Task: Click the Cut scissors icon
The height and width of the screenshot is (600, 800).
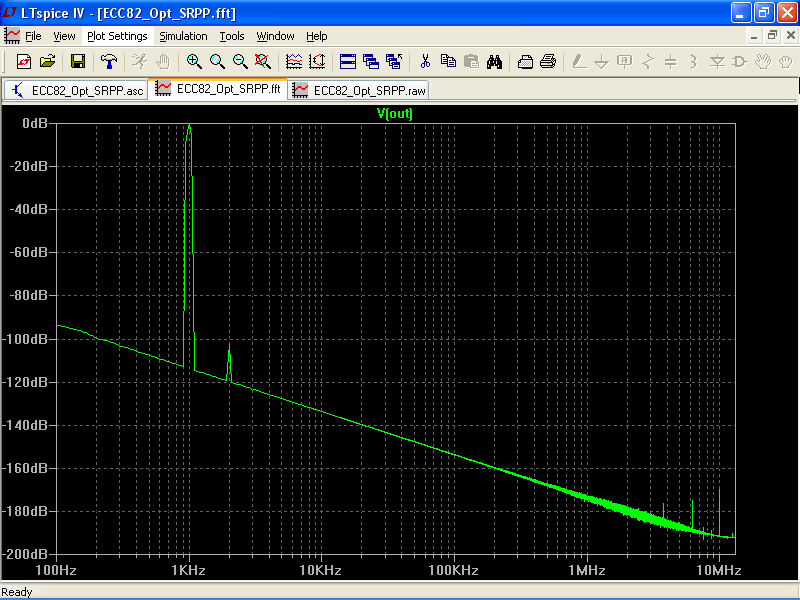Action: pos(425,62)
